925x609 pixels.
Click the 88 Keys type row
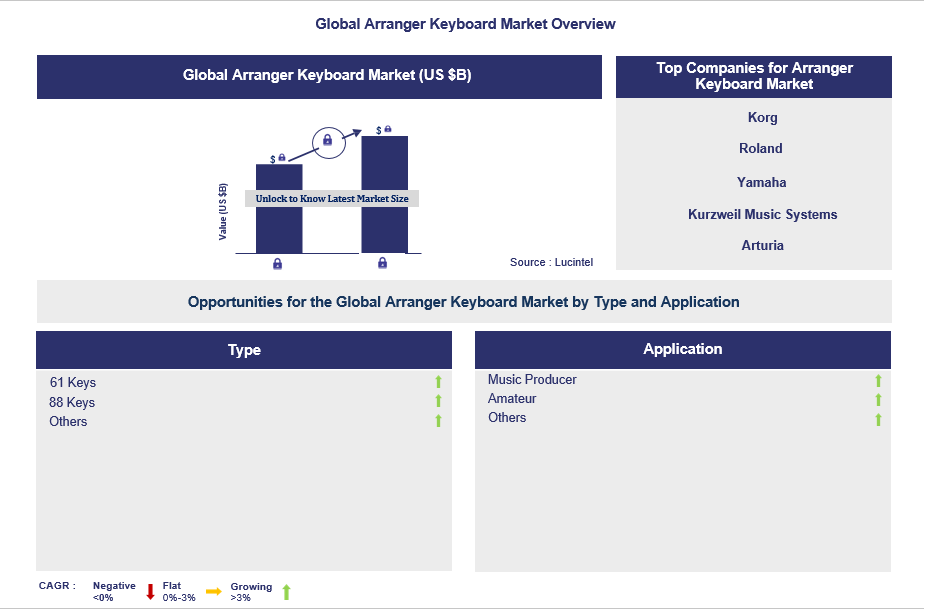point(244,402)
